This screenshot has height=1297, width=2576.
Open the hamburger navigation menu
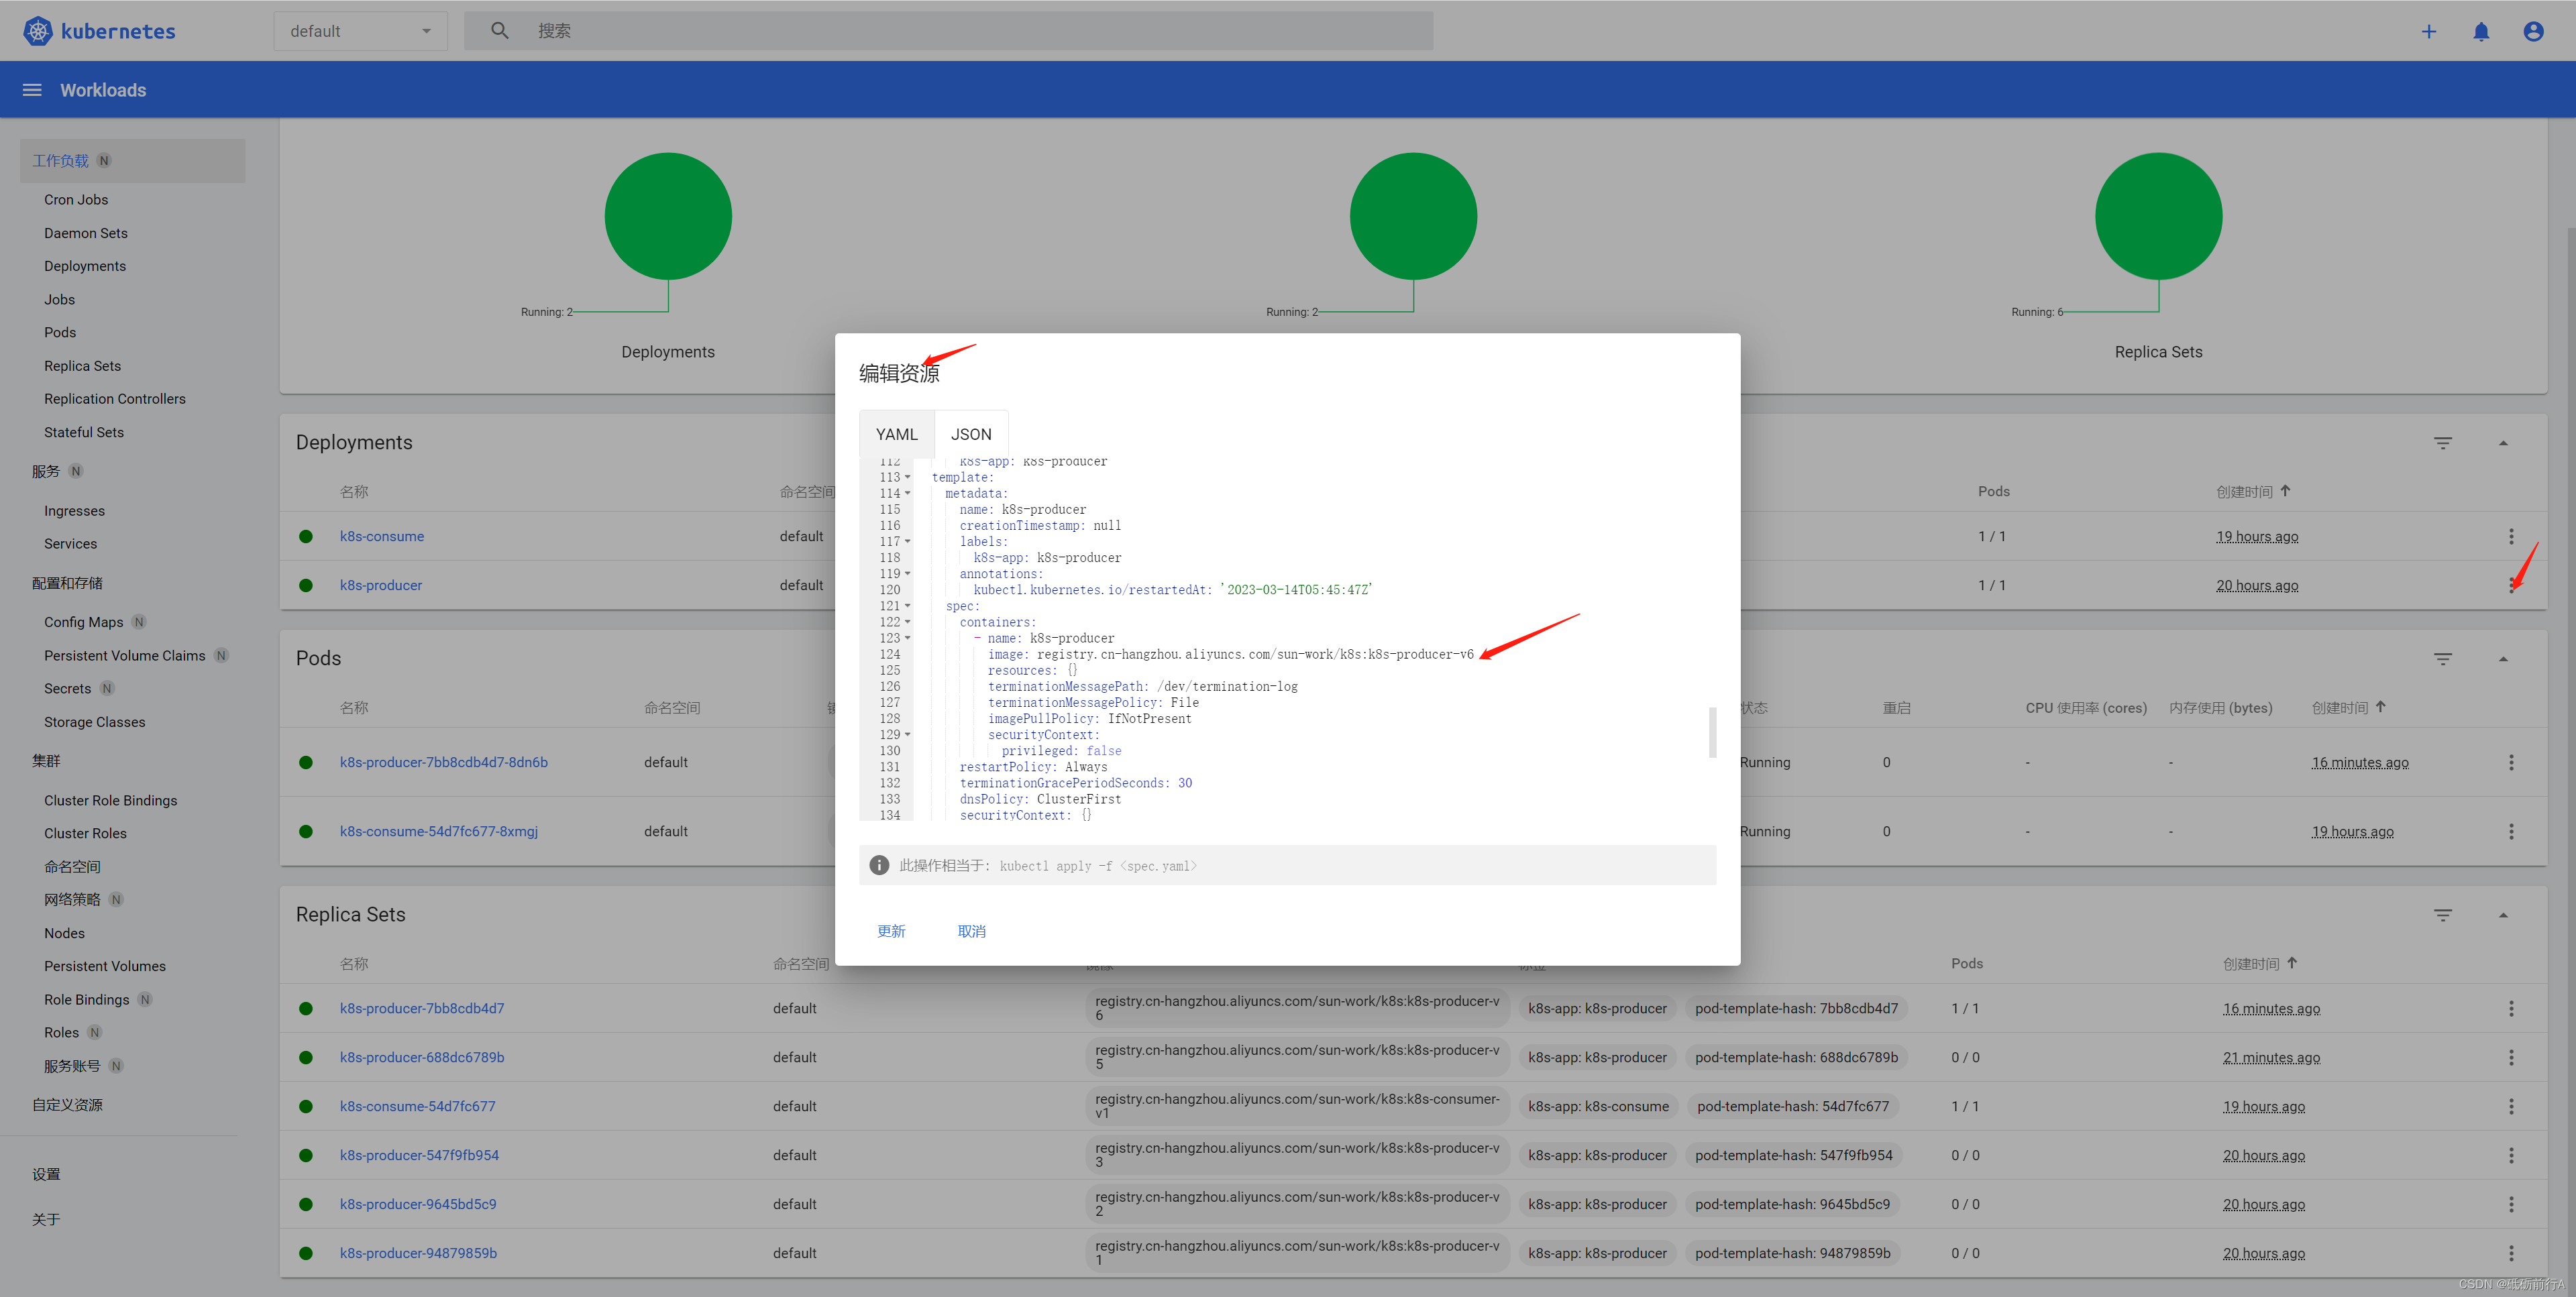click(32, 90)
